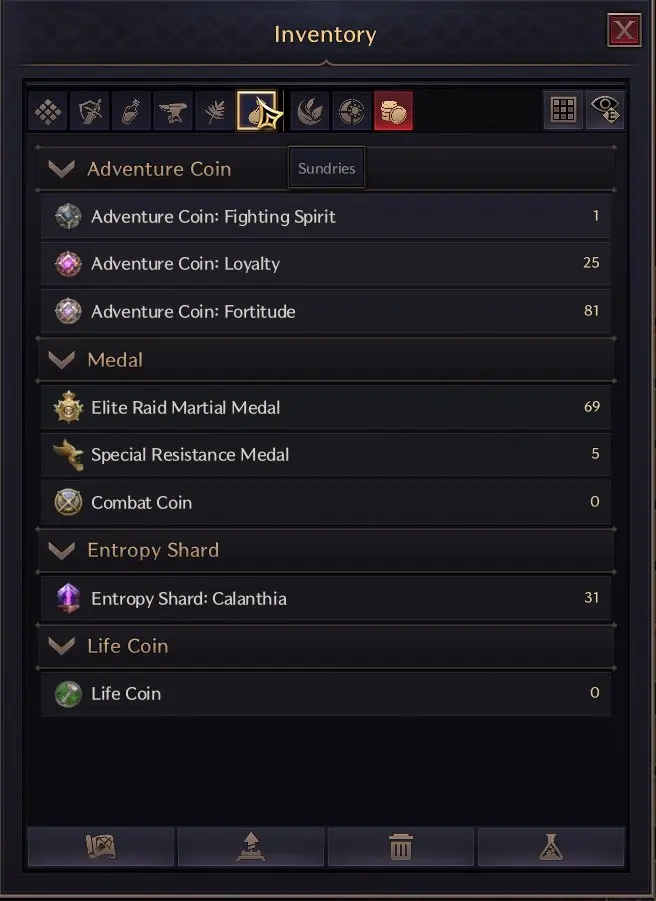Screen dimensions: 656x901
Task: Open the leaf gathering materials tab
Action: (x=214, y=111)
